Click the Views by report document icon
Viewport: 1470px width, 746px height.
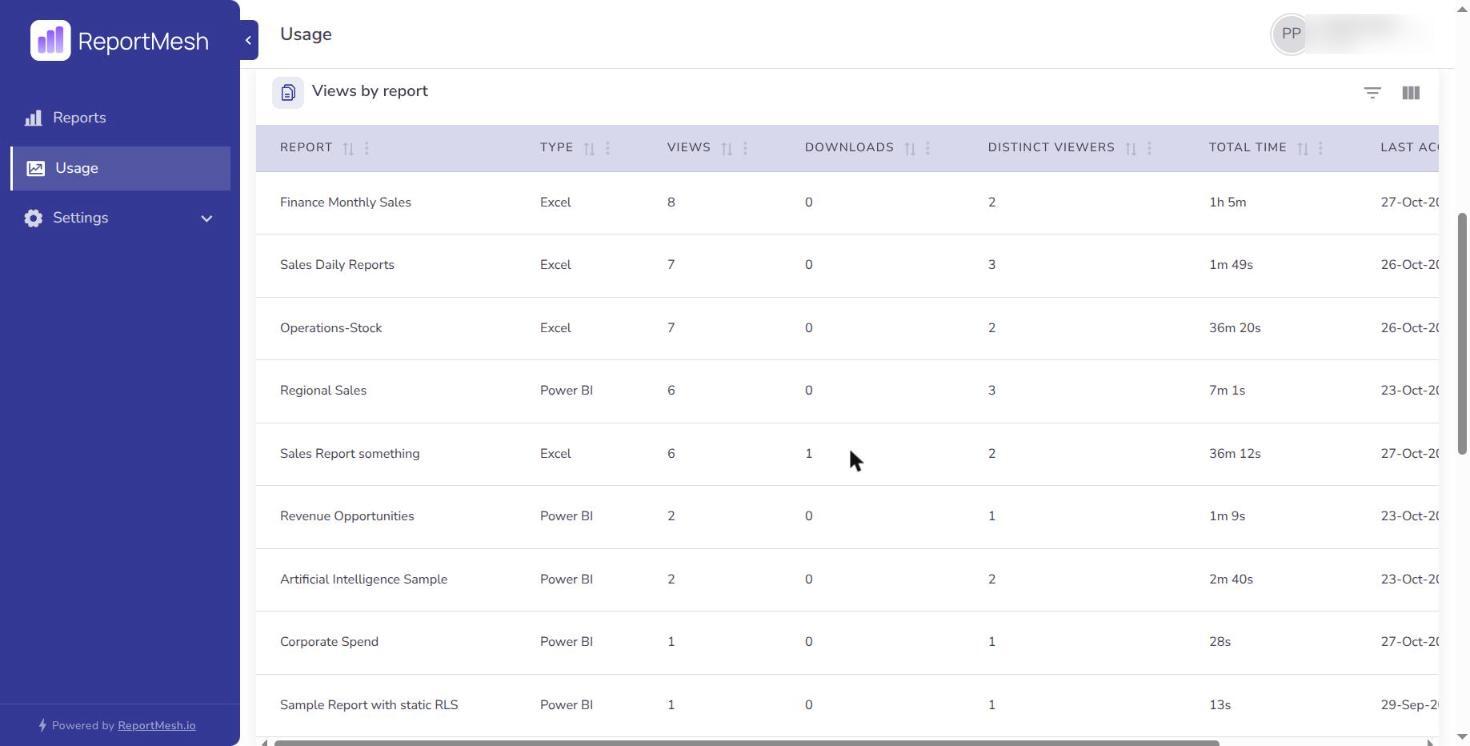click(288, 93)
